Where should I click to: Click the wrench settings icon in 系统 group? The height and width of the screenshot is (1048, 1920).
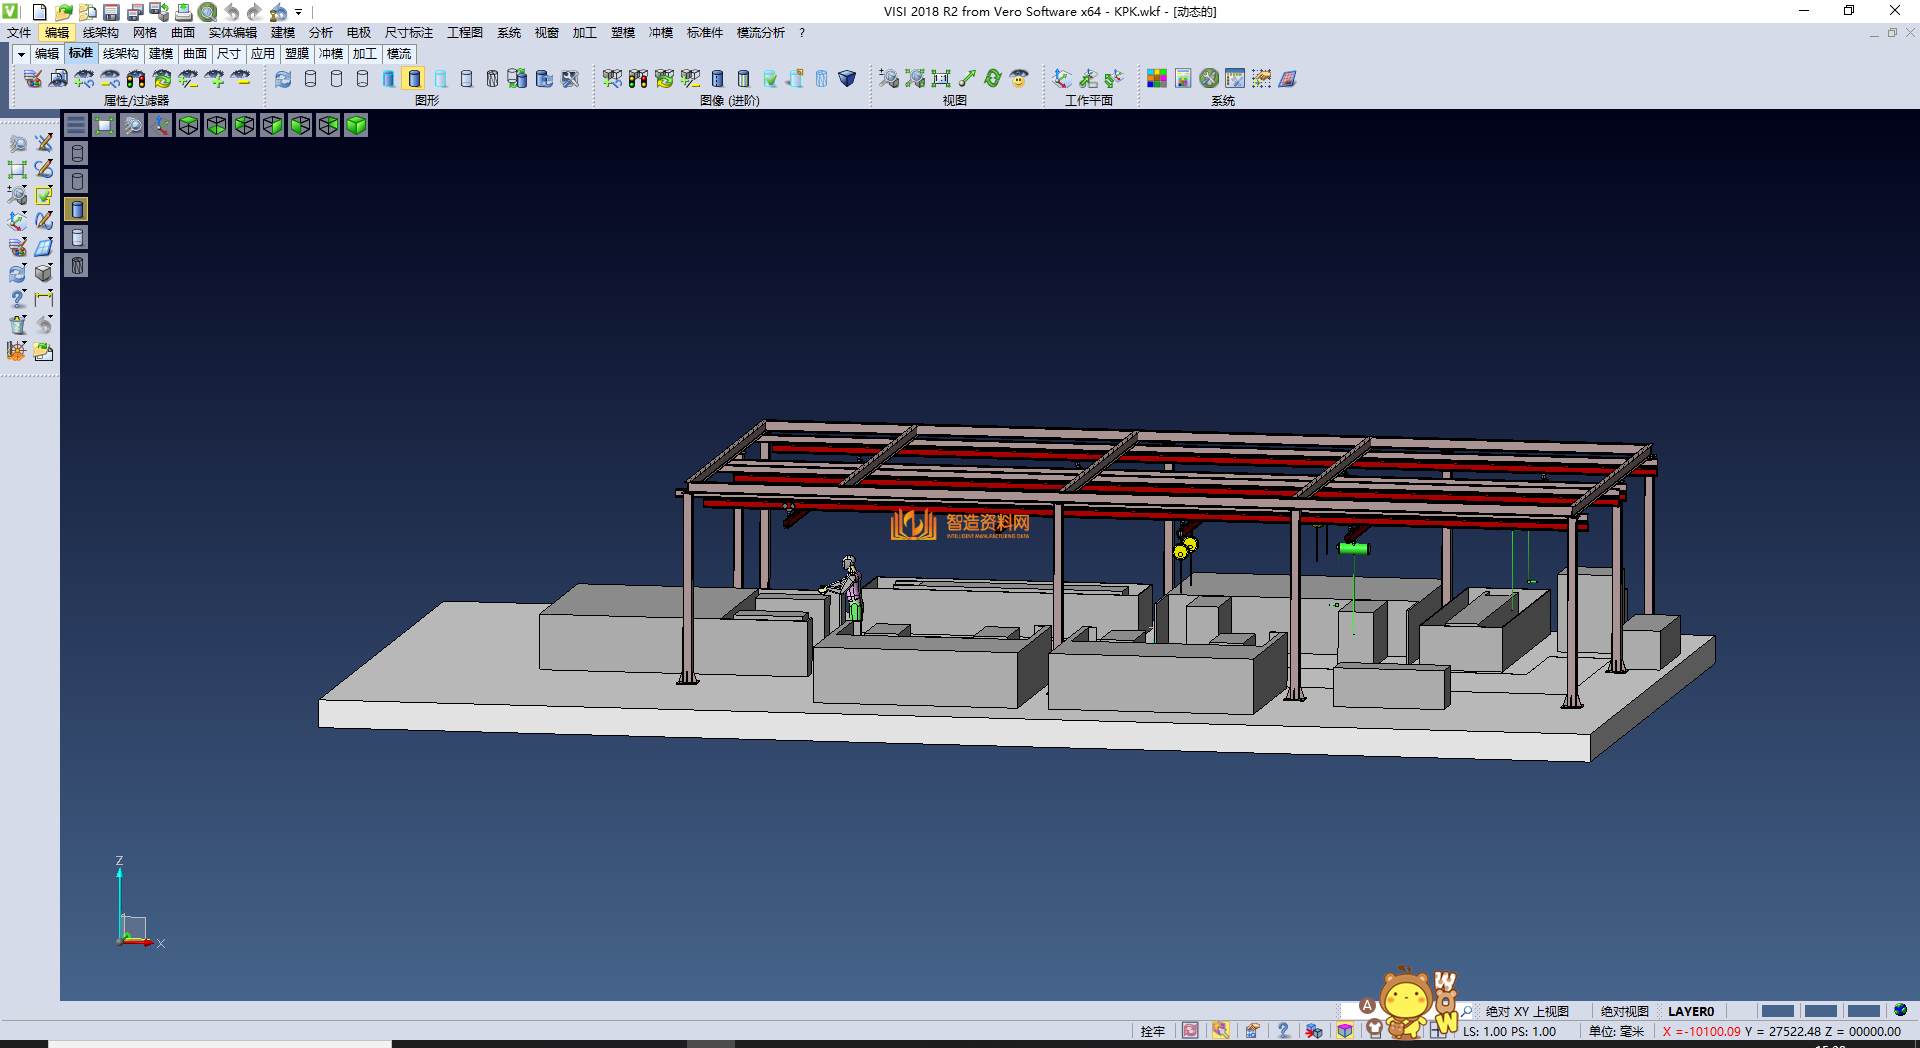tap(1209, 78)
